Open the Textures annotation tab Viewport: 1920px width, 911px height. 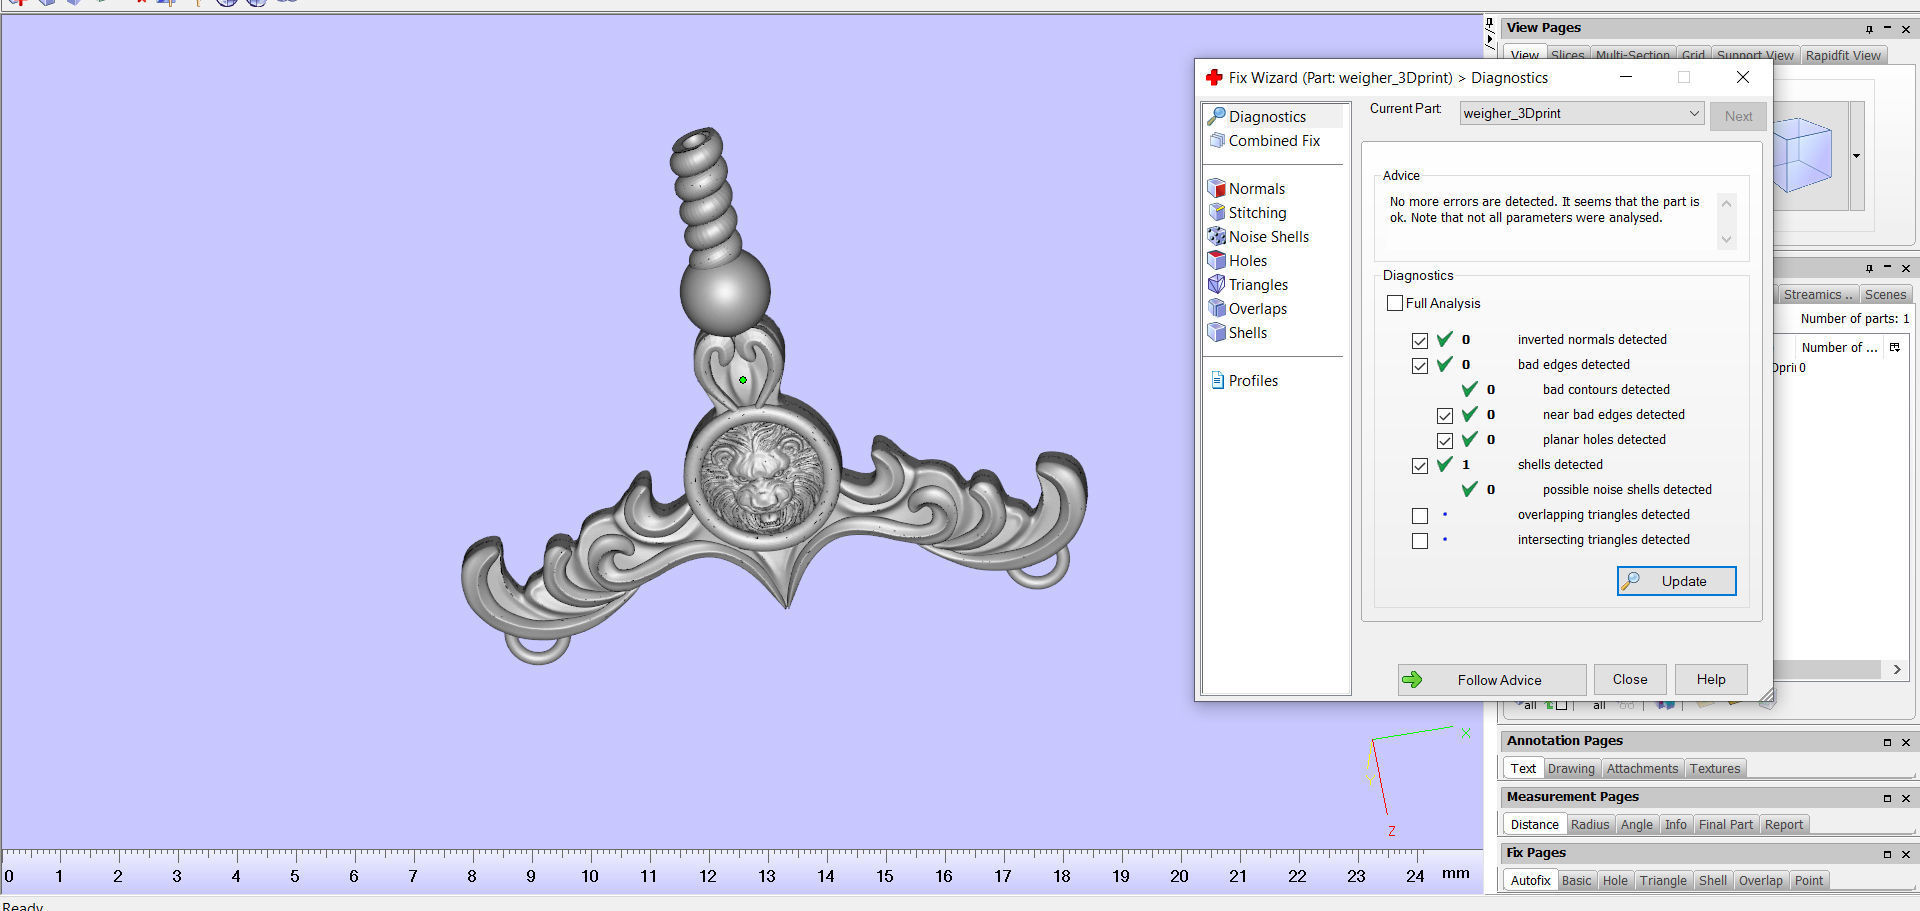[1715, 768]
